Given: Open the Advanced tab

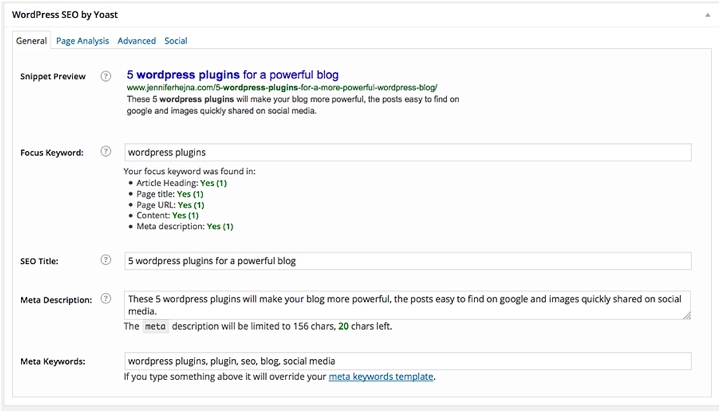Looking at the screenshot, I should pyautogui.click(x=137, y=41).
